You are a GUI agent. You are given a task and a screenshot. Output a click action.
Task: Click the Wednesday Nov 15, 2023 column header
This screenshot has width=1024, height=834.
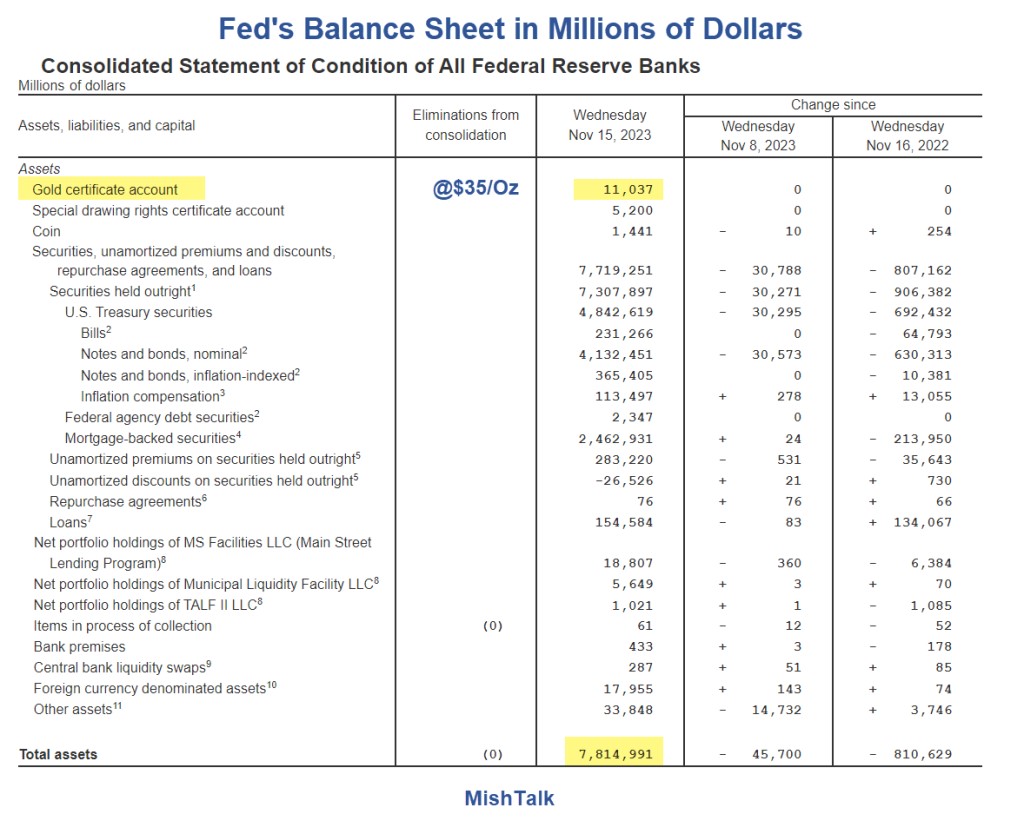coord(609,125)
